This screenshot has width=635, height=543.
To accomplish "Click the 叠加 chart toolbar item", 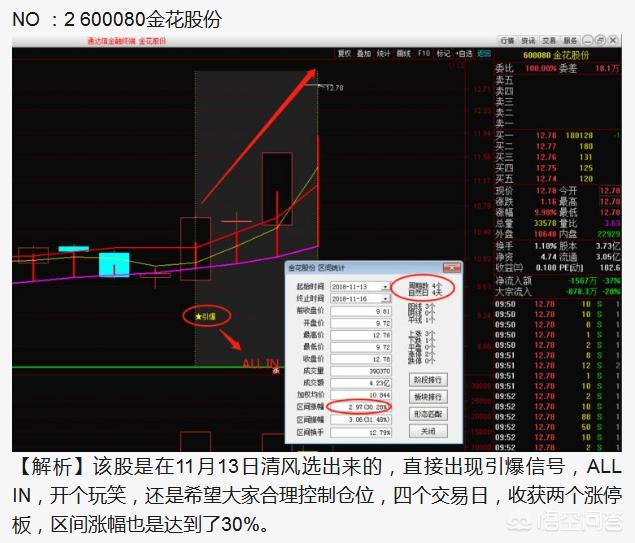I will (364, 53).
